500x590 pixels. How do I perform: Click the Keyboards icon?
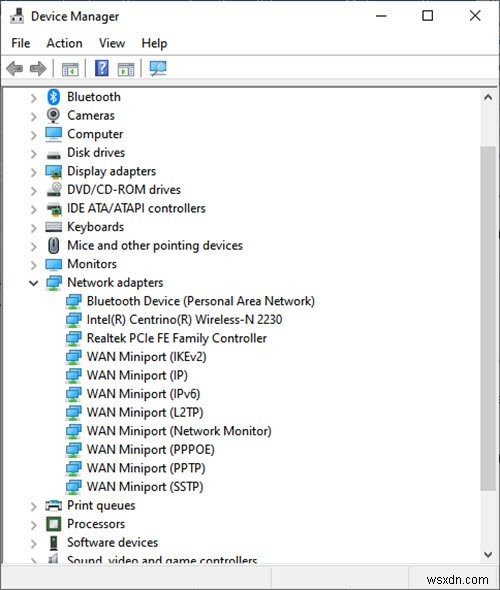pos(53,227)
